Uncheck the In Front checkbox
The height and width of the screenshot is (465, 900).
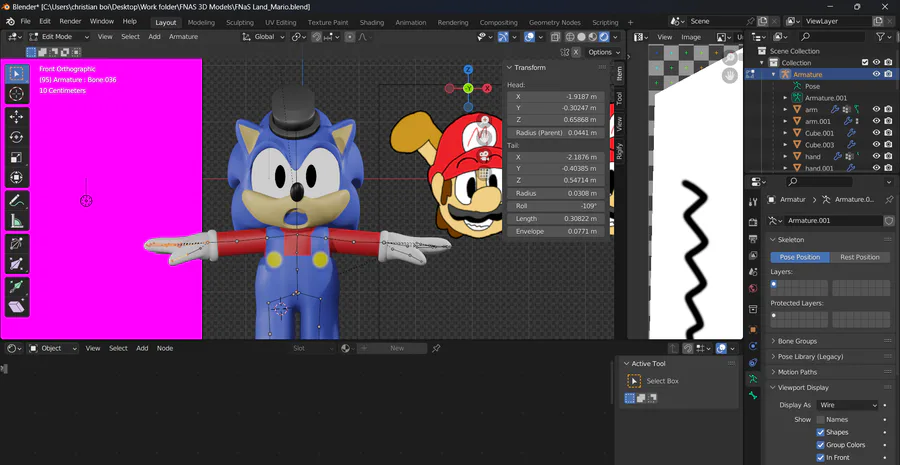pyautogui.click(x=821, y=458)
